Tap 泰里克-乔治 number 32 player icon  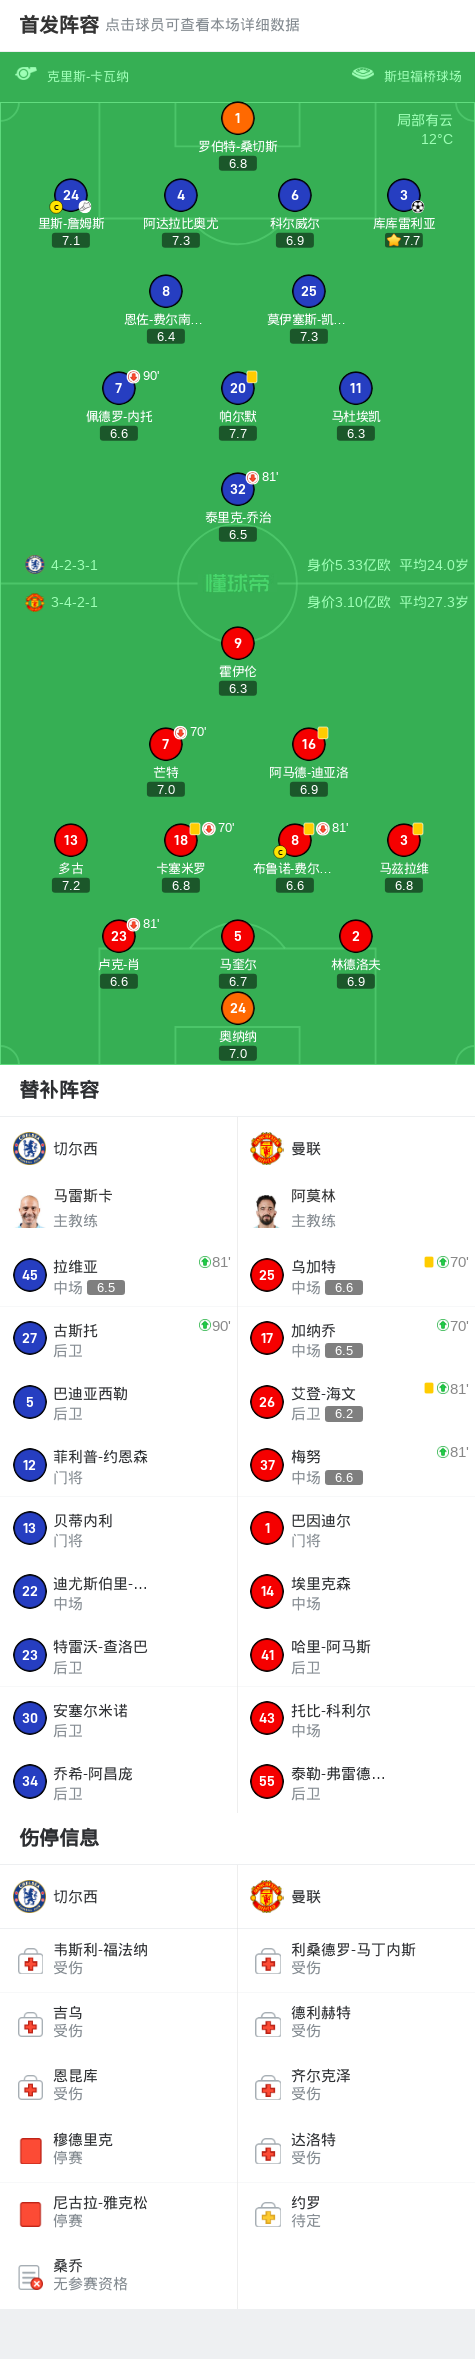[237, 489]
